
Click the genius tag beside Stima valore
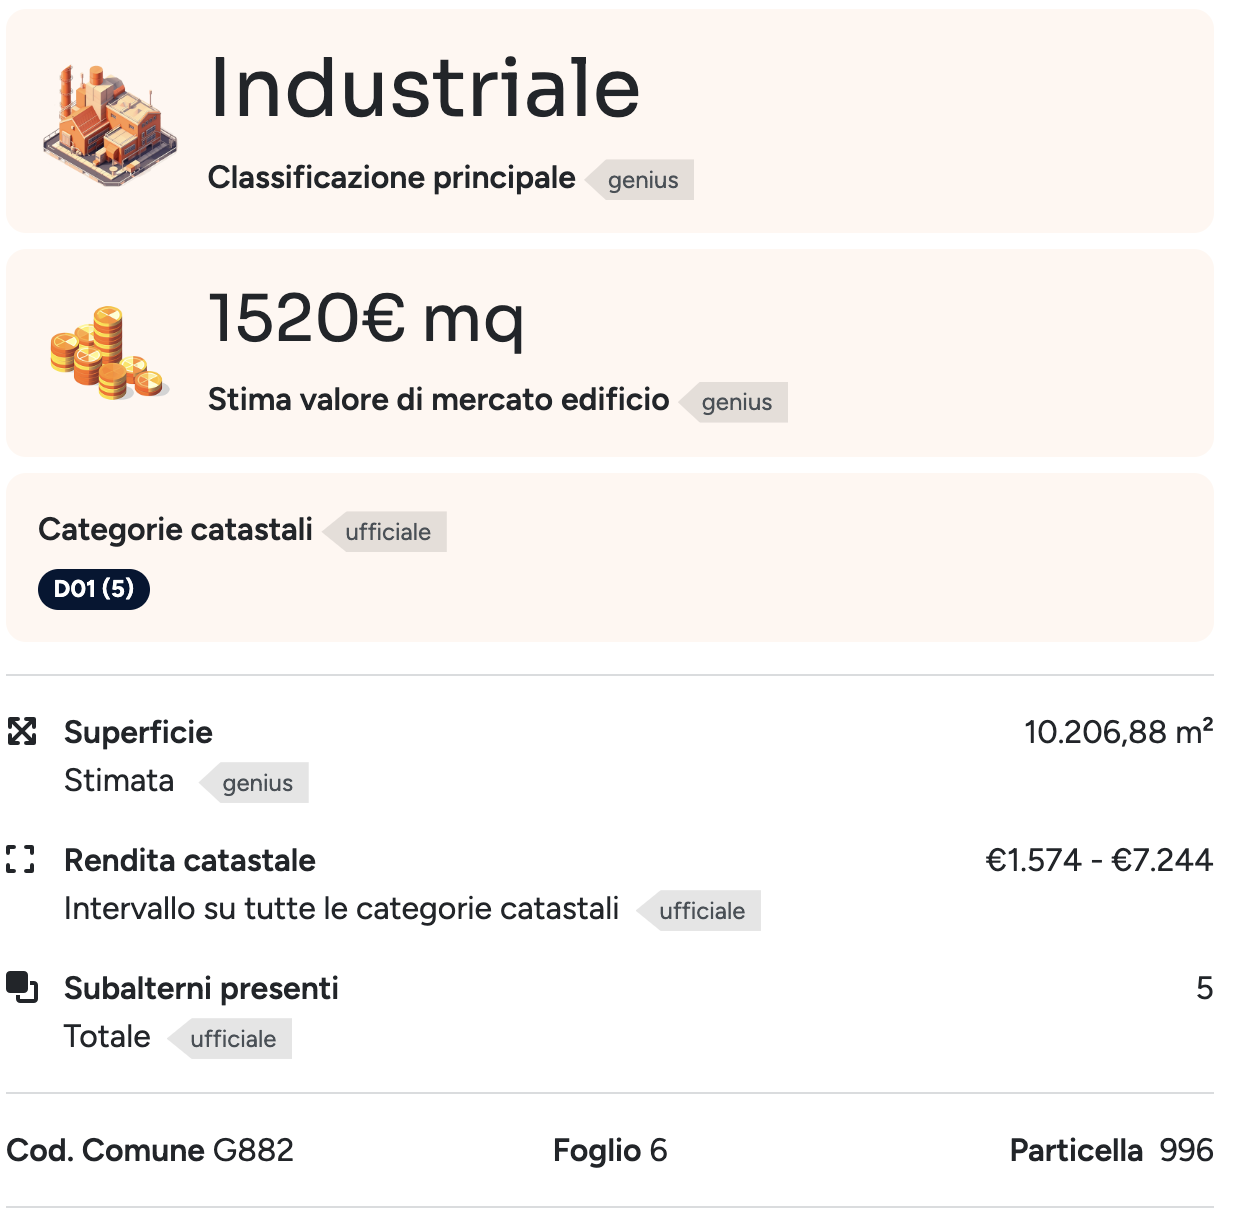(x=736, y=402)
